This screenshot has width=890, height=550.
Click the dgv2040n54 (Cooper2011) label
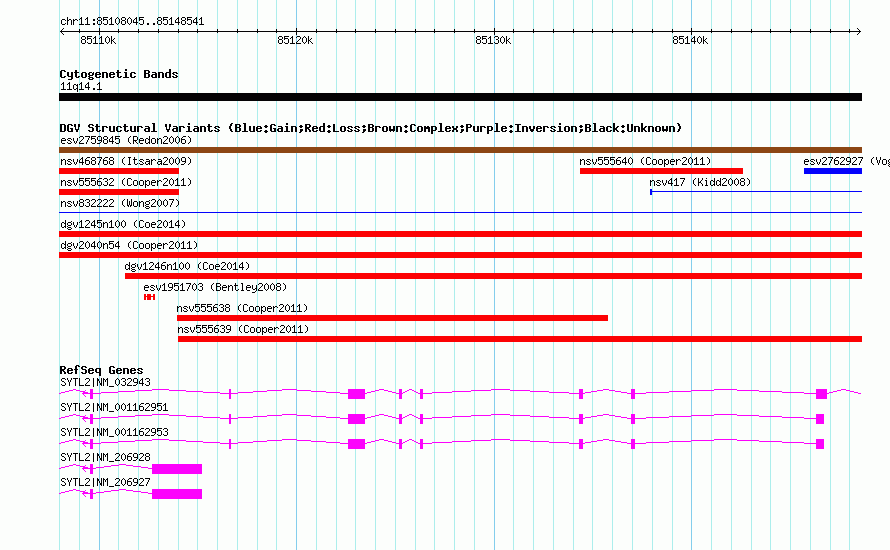pyautogui.click(x=129, y=245)
